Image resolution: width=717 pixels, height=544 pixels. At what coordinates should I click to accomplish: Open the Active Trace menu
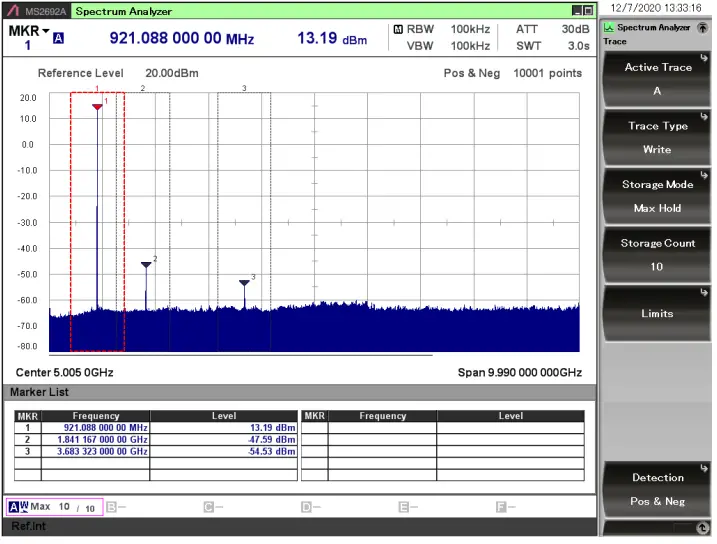point(657,79)
